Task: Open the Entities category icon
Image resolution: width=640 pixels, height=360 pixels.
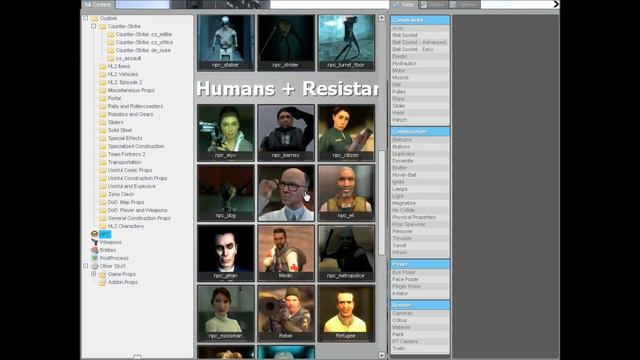Action: pos(95,250)
